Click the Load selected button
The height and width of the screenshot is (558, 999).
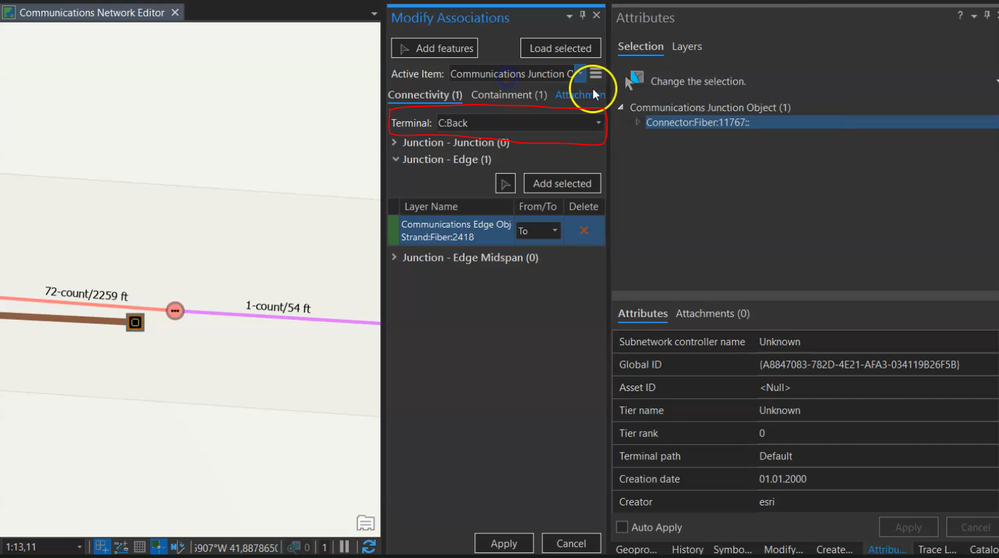(560, 48)
